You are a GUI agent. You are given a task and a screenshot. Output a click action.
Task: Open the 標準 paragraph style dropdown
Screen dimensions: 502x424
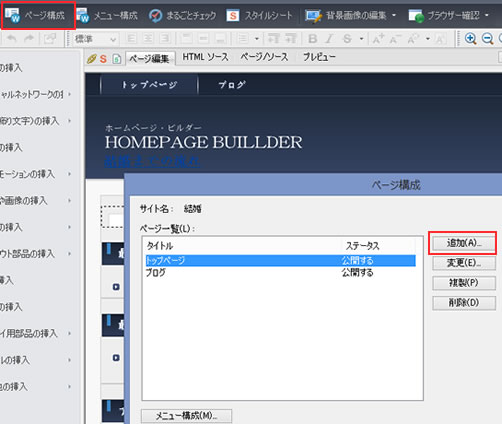click(95, 39)
